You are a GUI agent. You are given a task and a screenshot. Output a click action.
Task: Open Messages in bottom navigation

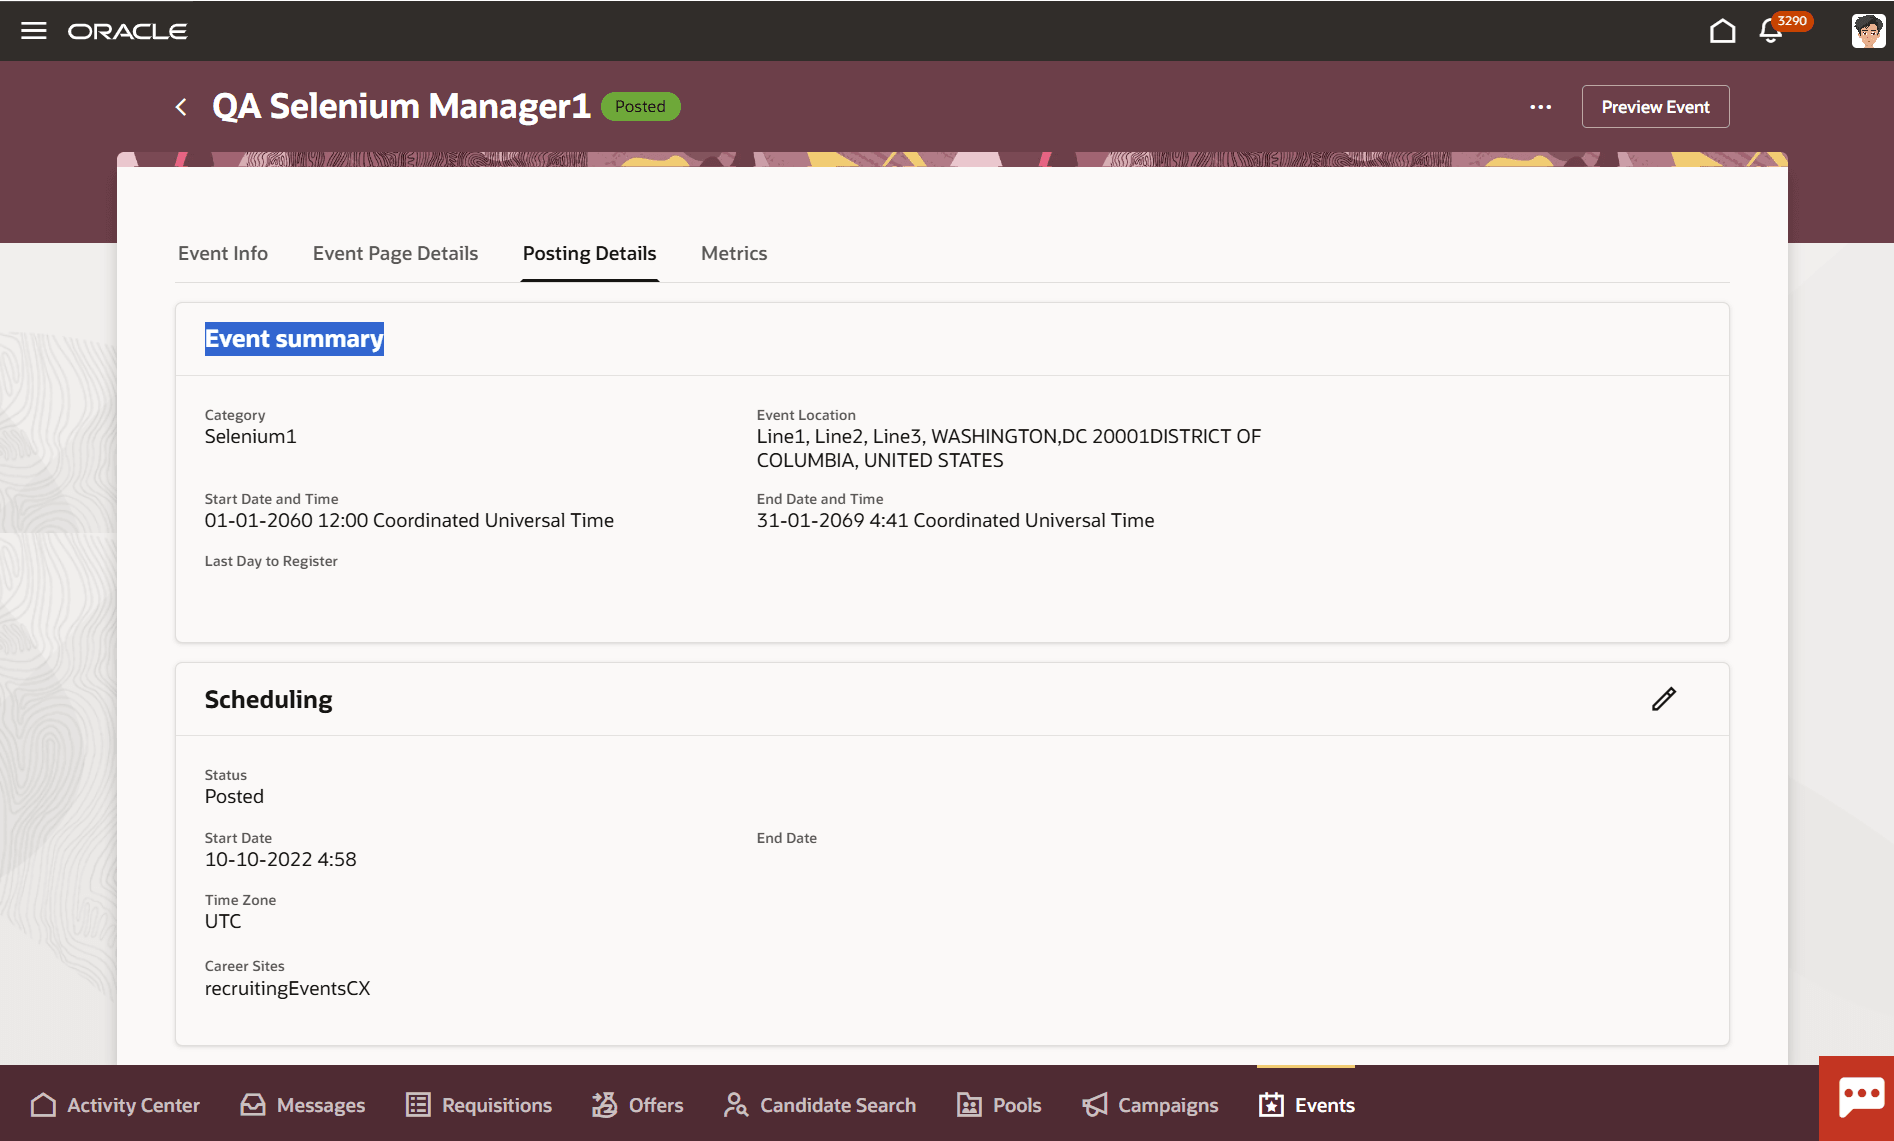pyautogui.click(x=302, y=1105)
